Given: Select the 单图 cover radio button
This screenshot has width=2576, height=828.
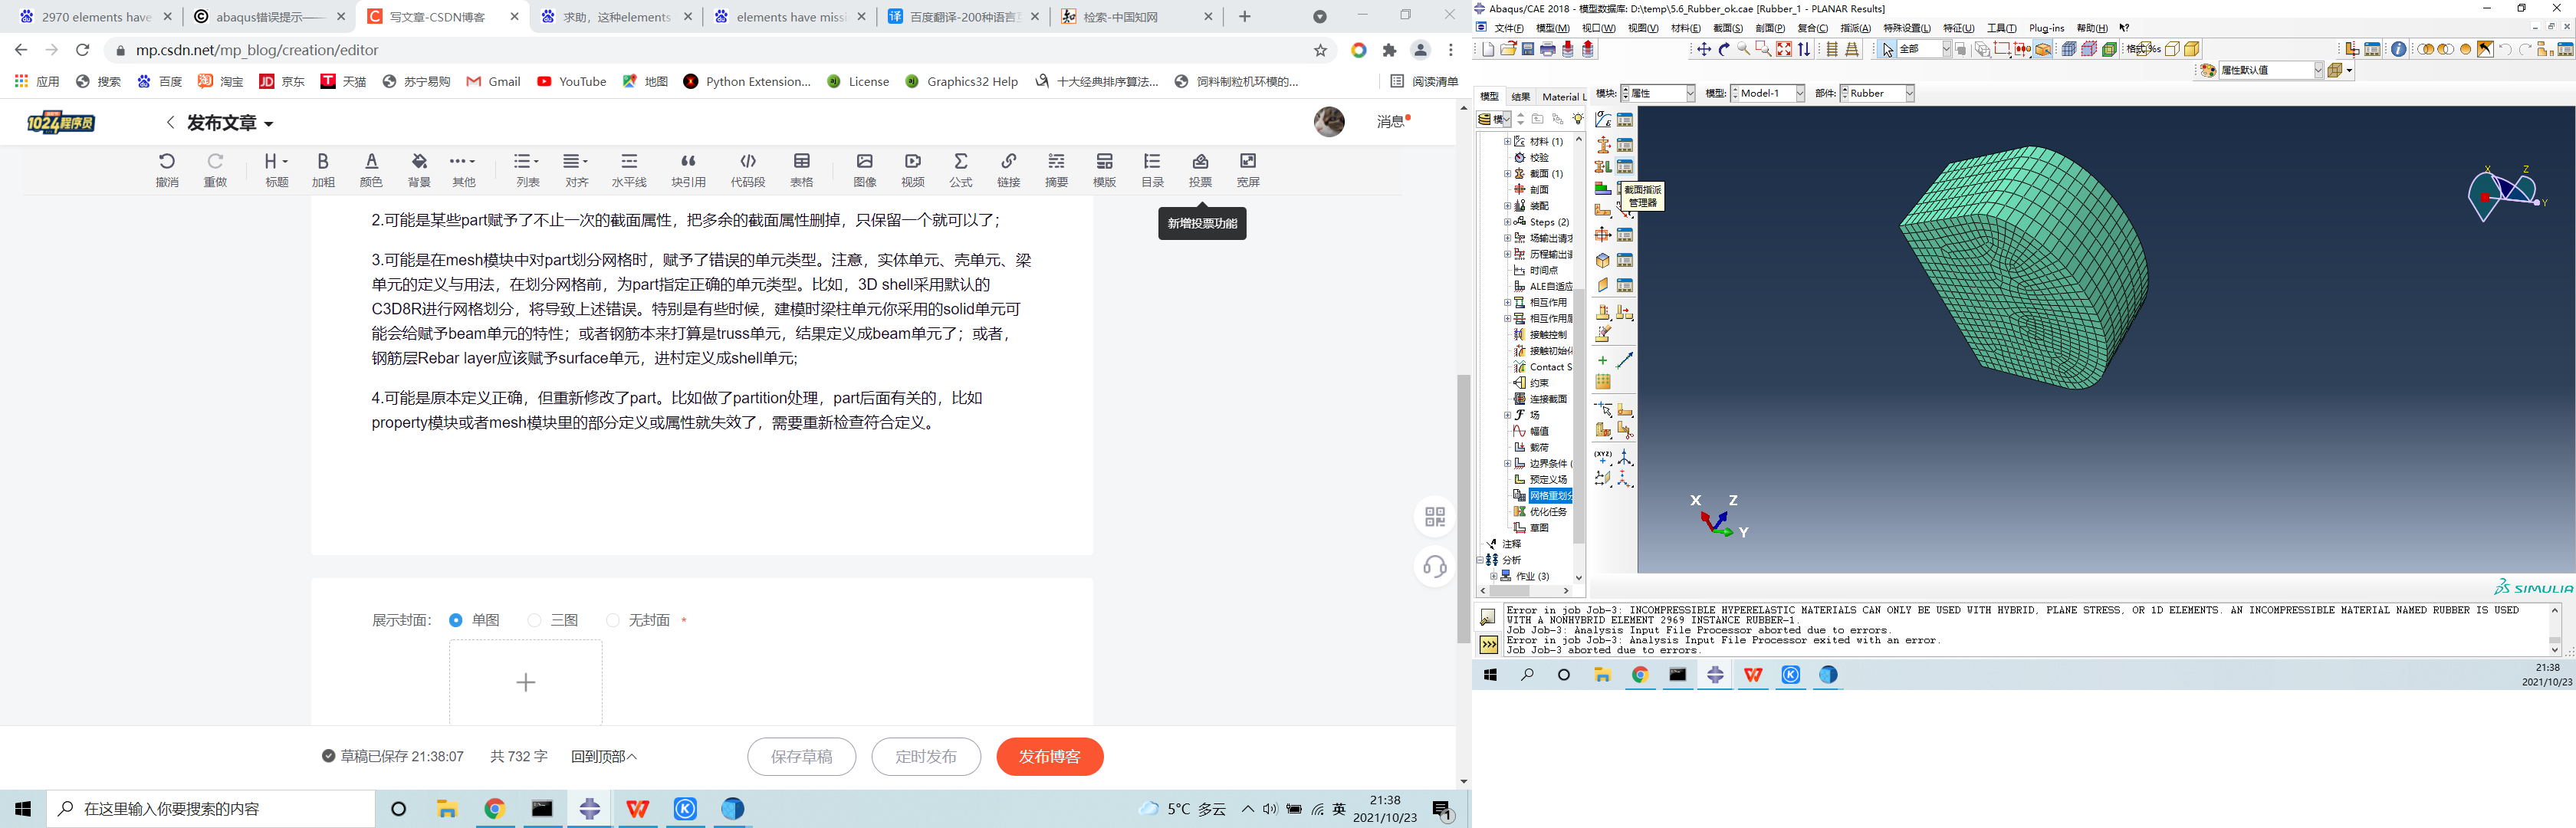Looking at the screenshot, I should click(456, 620).
